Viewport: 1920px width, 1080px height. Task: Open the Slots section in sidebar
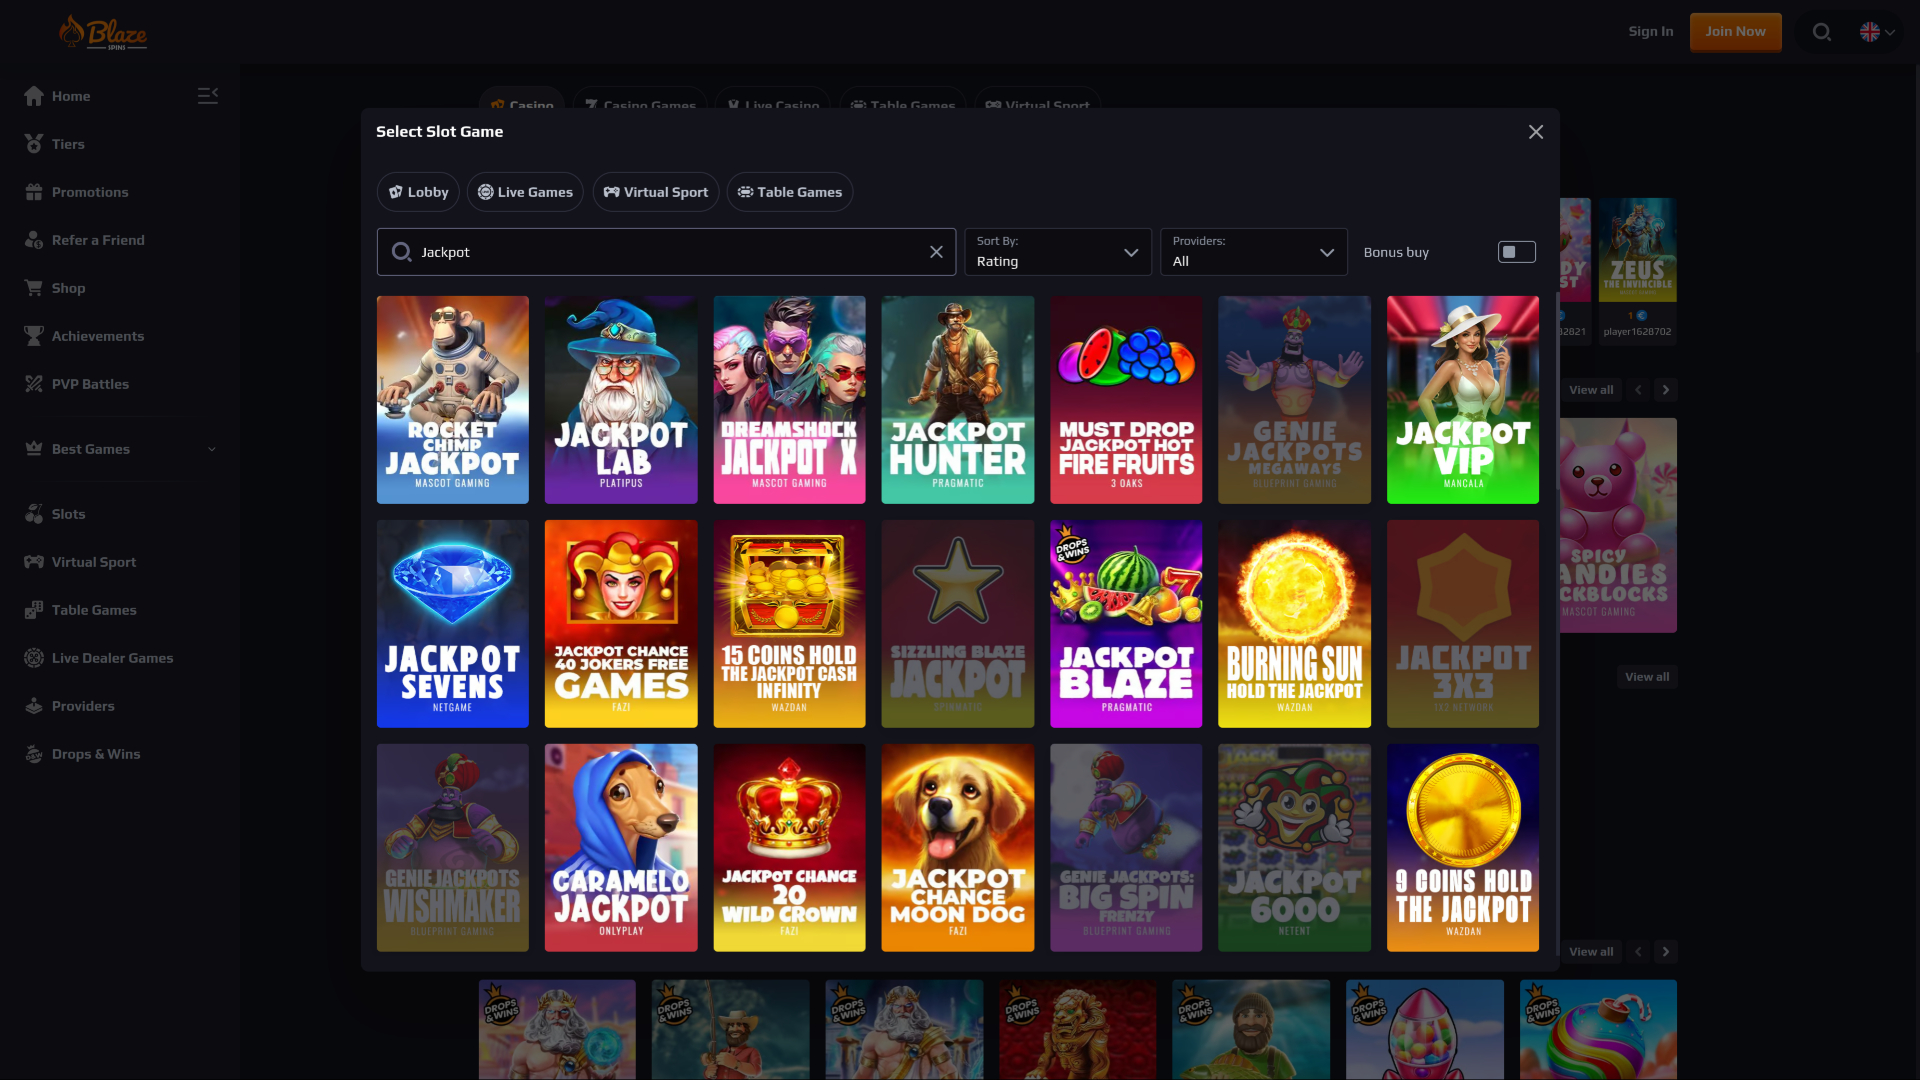(69, 513)
